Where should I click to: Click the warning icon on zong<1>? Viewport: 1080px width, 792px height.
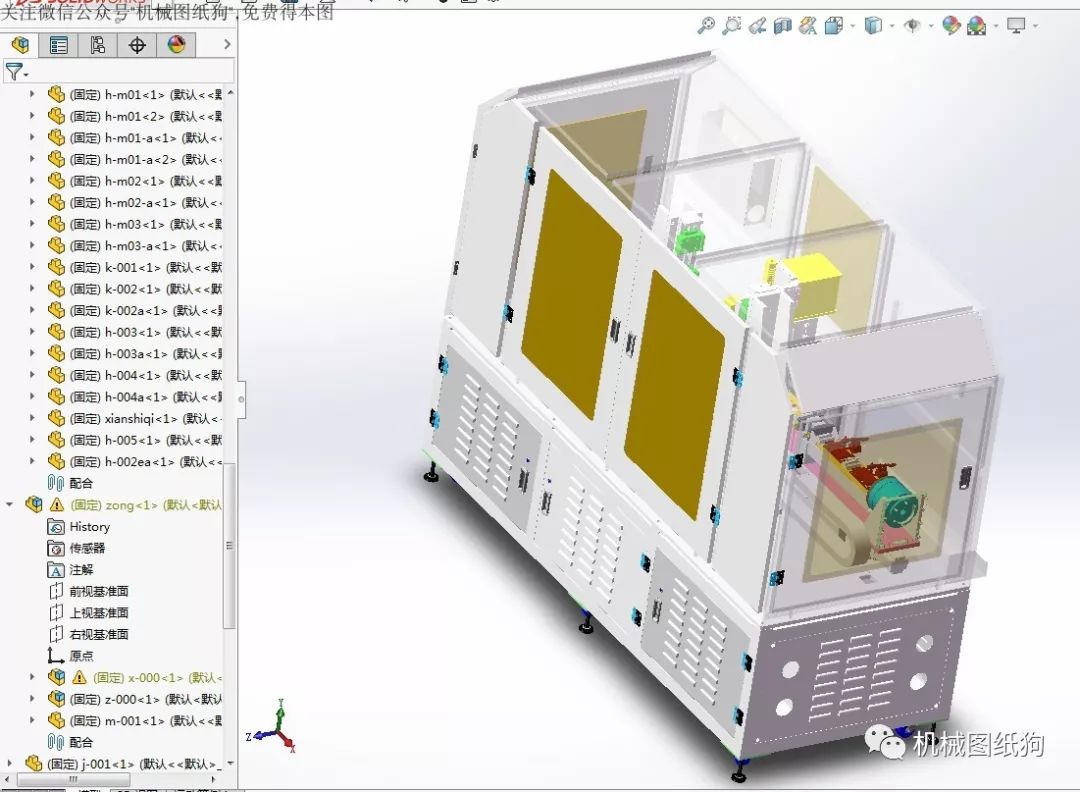tap(57, 505)
